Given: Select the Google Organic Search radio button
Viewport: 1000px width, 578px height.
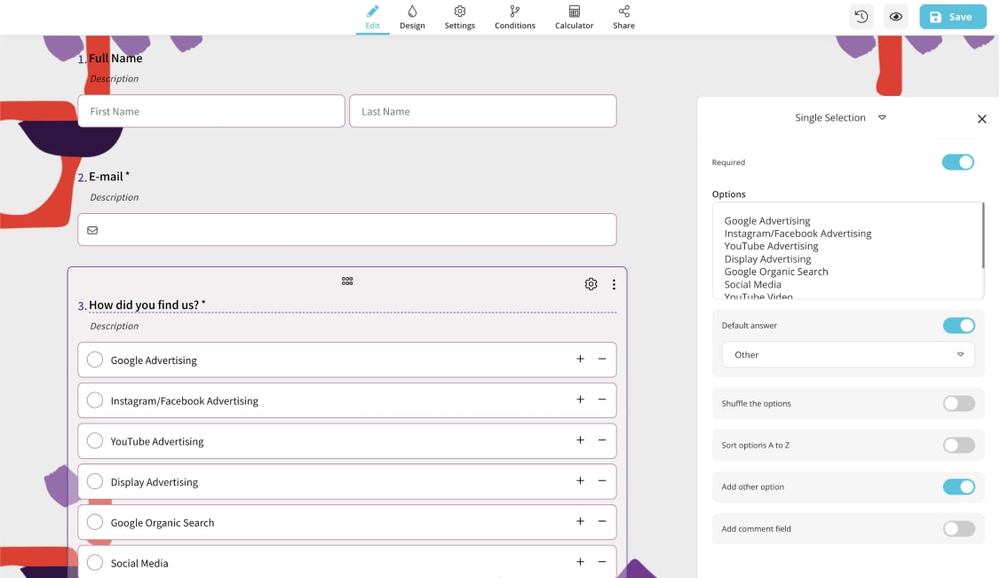Looking at the screenshot, I should (95, 522).
